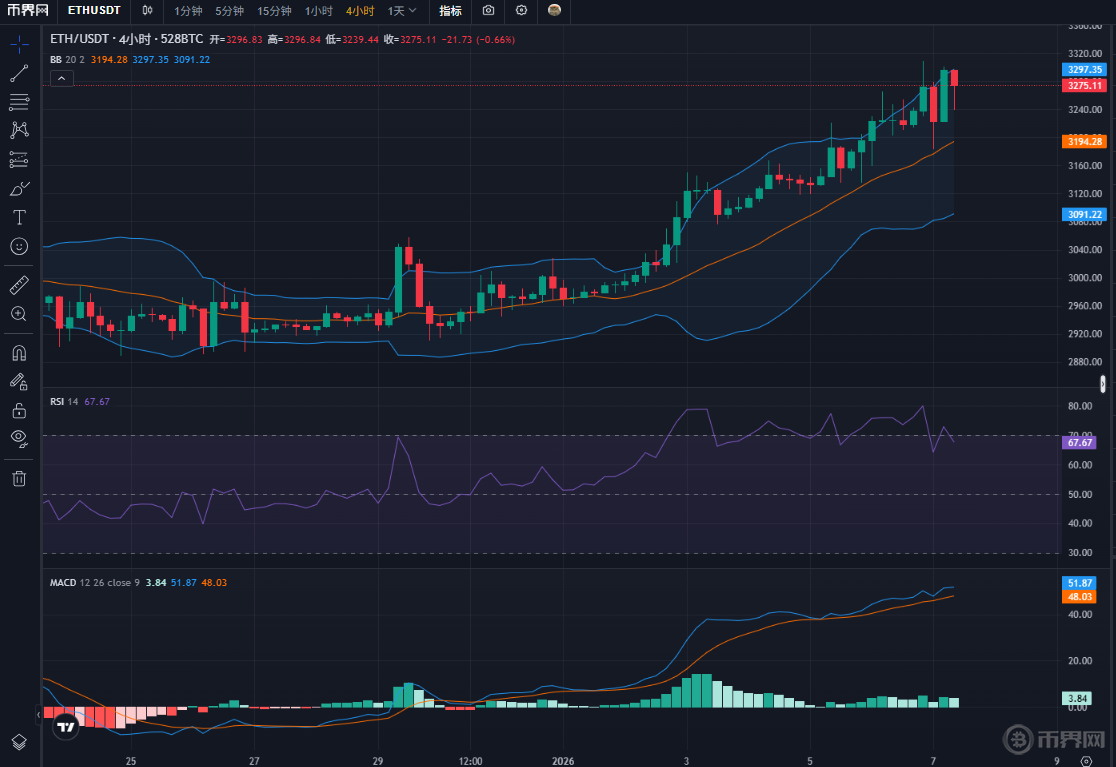Select the text annotation tool

tap(19, 217)
